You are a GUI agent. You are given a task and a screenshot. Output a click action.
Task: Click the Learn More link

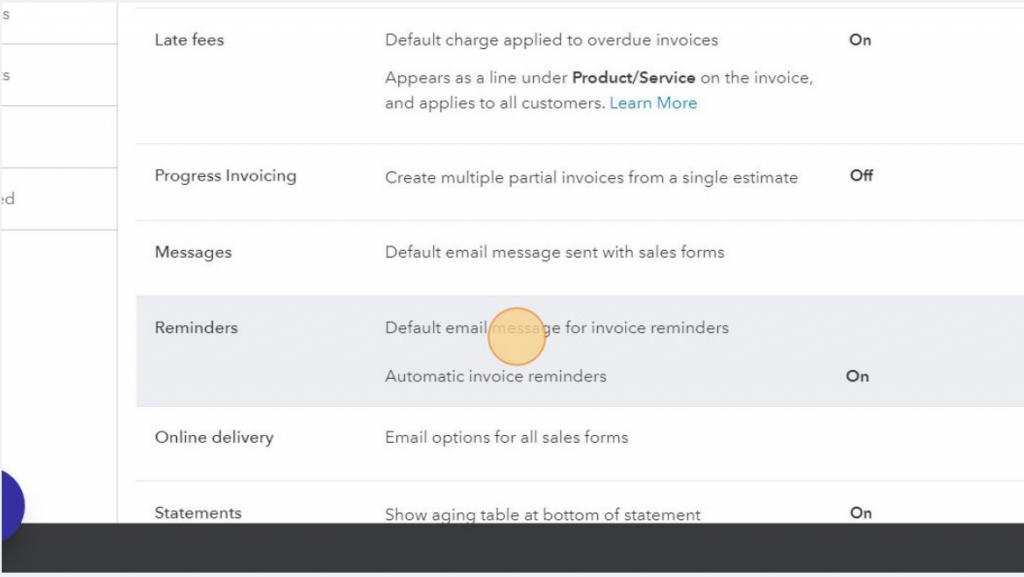pos(653,103)
